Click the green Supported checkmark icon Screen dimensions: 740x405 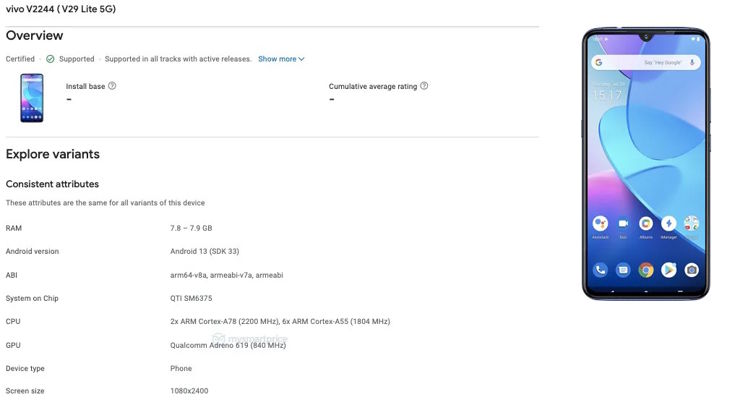click(50, 59)
